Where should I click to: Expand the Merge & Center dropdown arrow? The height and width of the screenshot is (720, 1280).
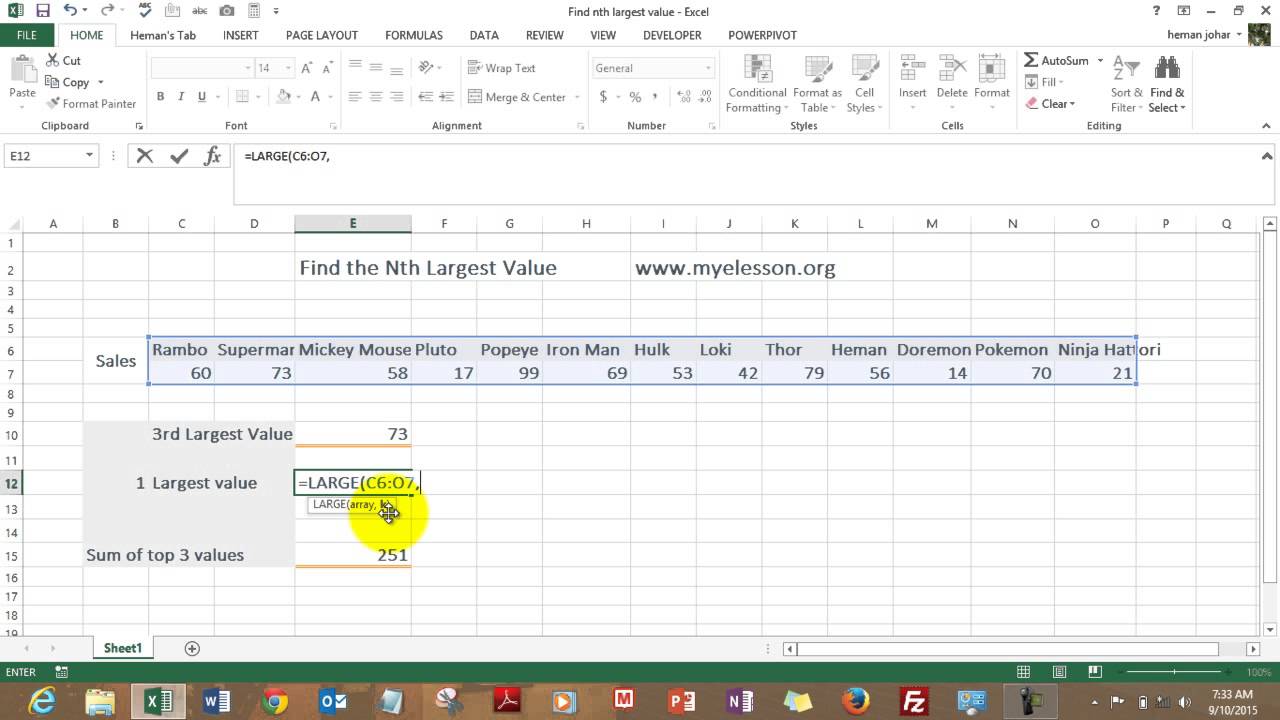click(577, 97)
